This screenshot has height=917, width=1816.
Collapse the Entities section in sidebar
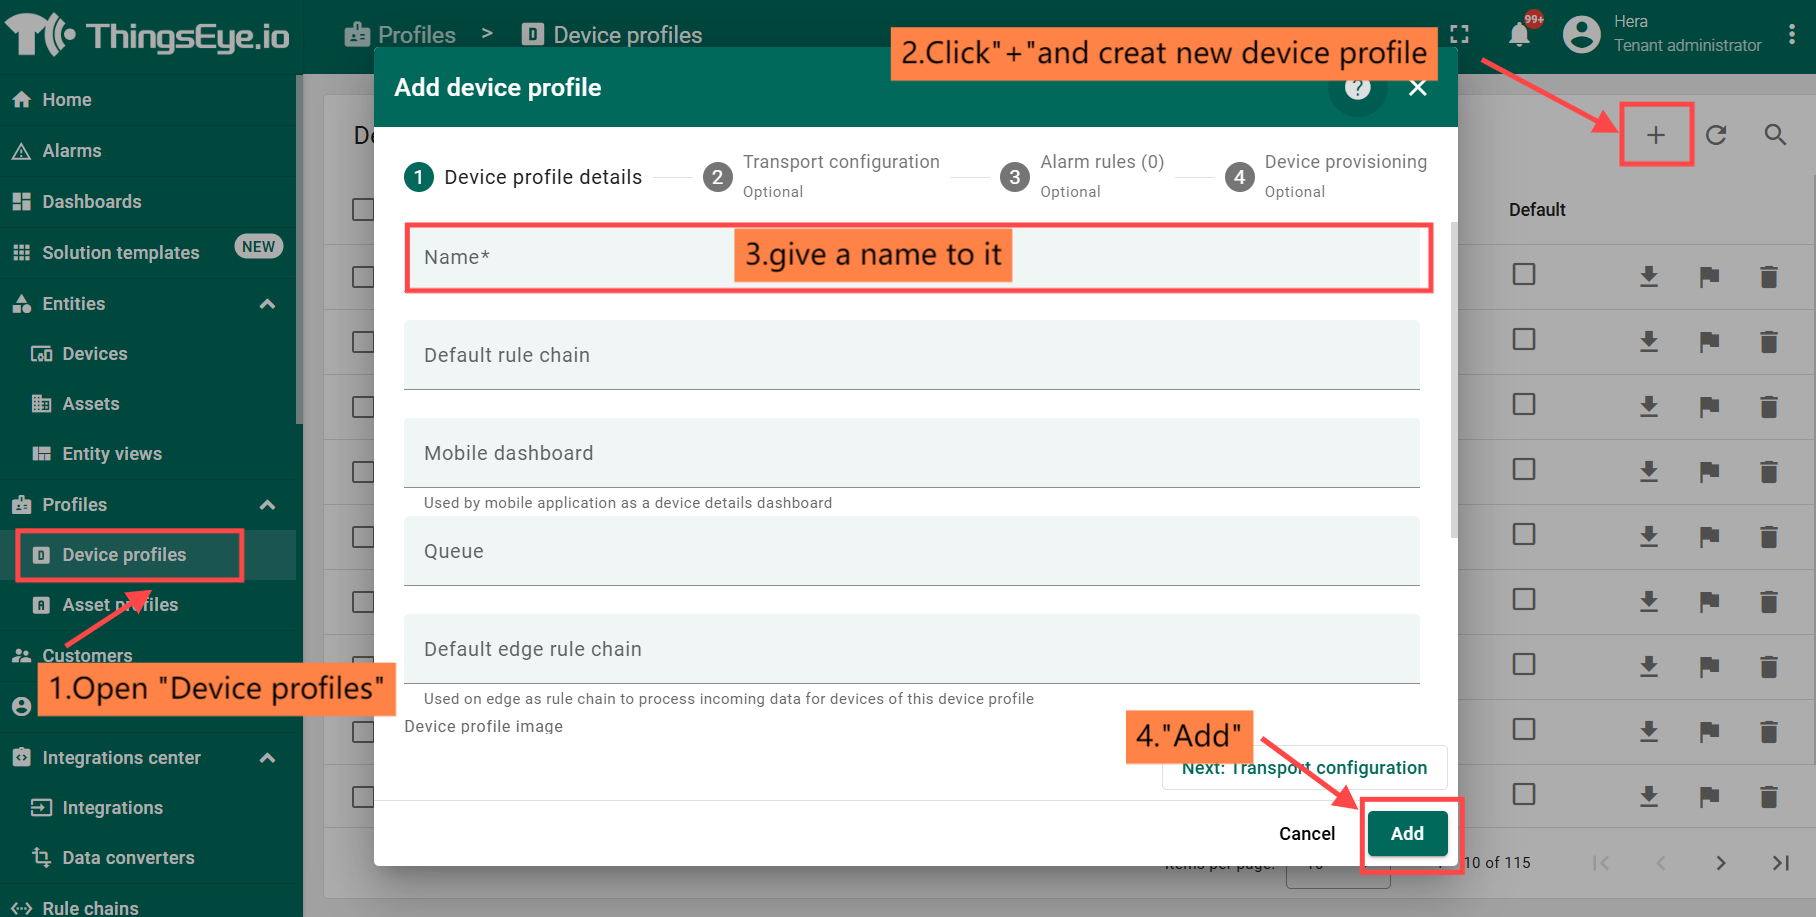click(x=267, y=304)
